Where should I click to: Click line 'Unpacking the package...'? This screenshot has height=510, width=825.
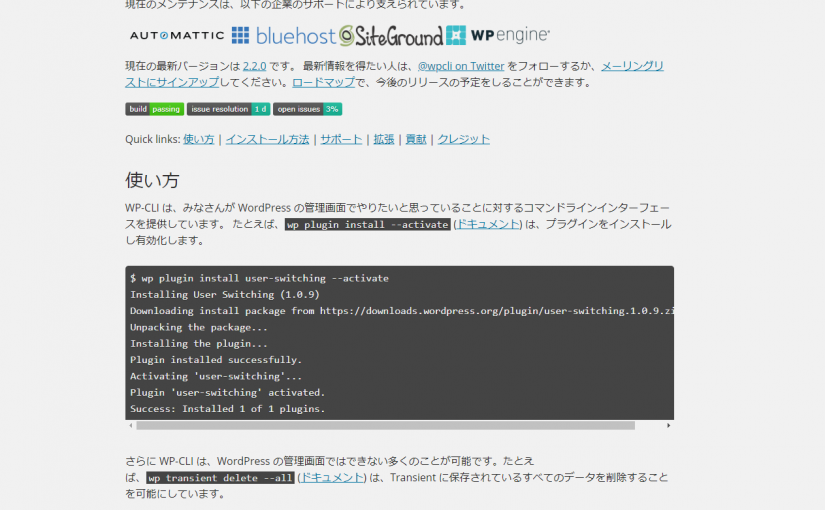click(x=199, y=327)
